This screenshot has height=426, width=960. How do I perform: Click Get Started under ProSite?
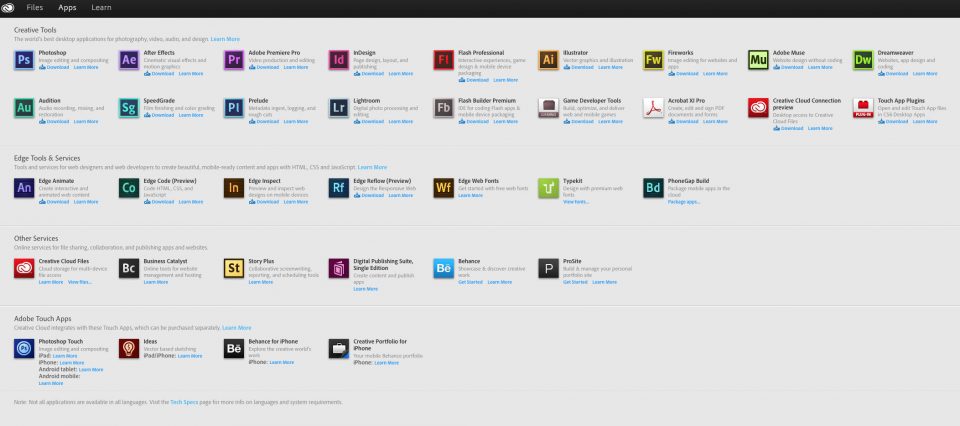575,282
